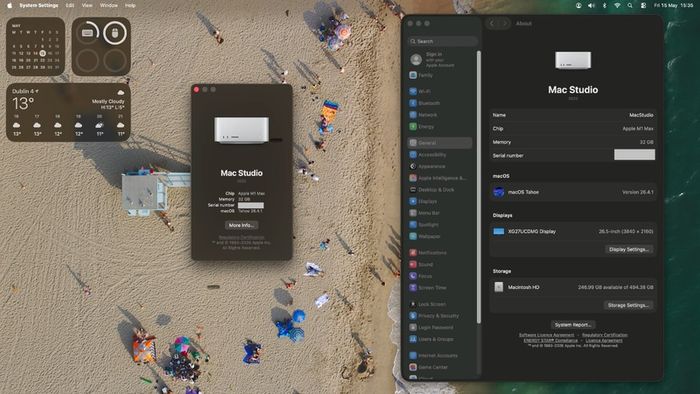The width and height of the screenshot is (700, 394).
Task: Click the mouse battery widget ring
Action: pyautogui.click(x=115, y=33)
